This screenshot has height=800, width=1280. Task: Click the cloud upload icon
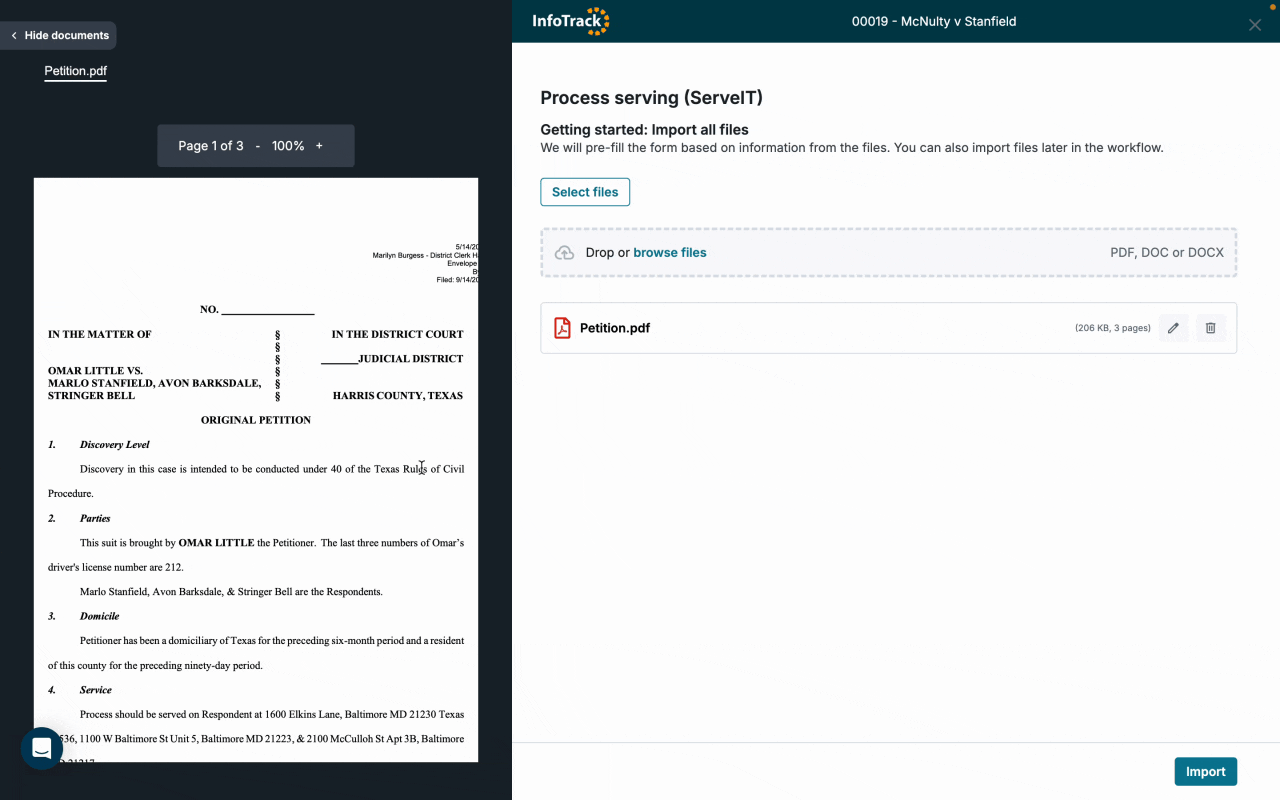(x=564, y=253)
